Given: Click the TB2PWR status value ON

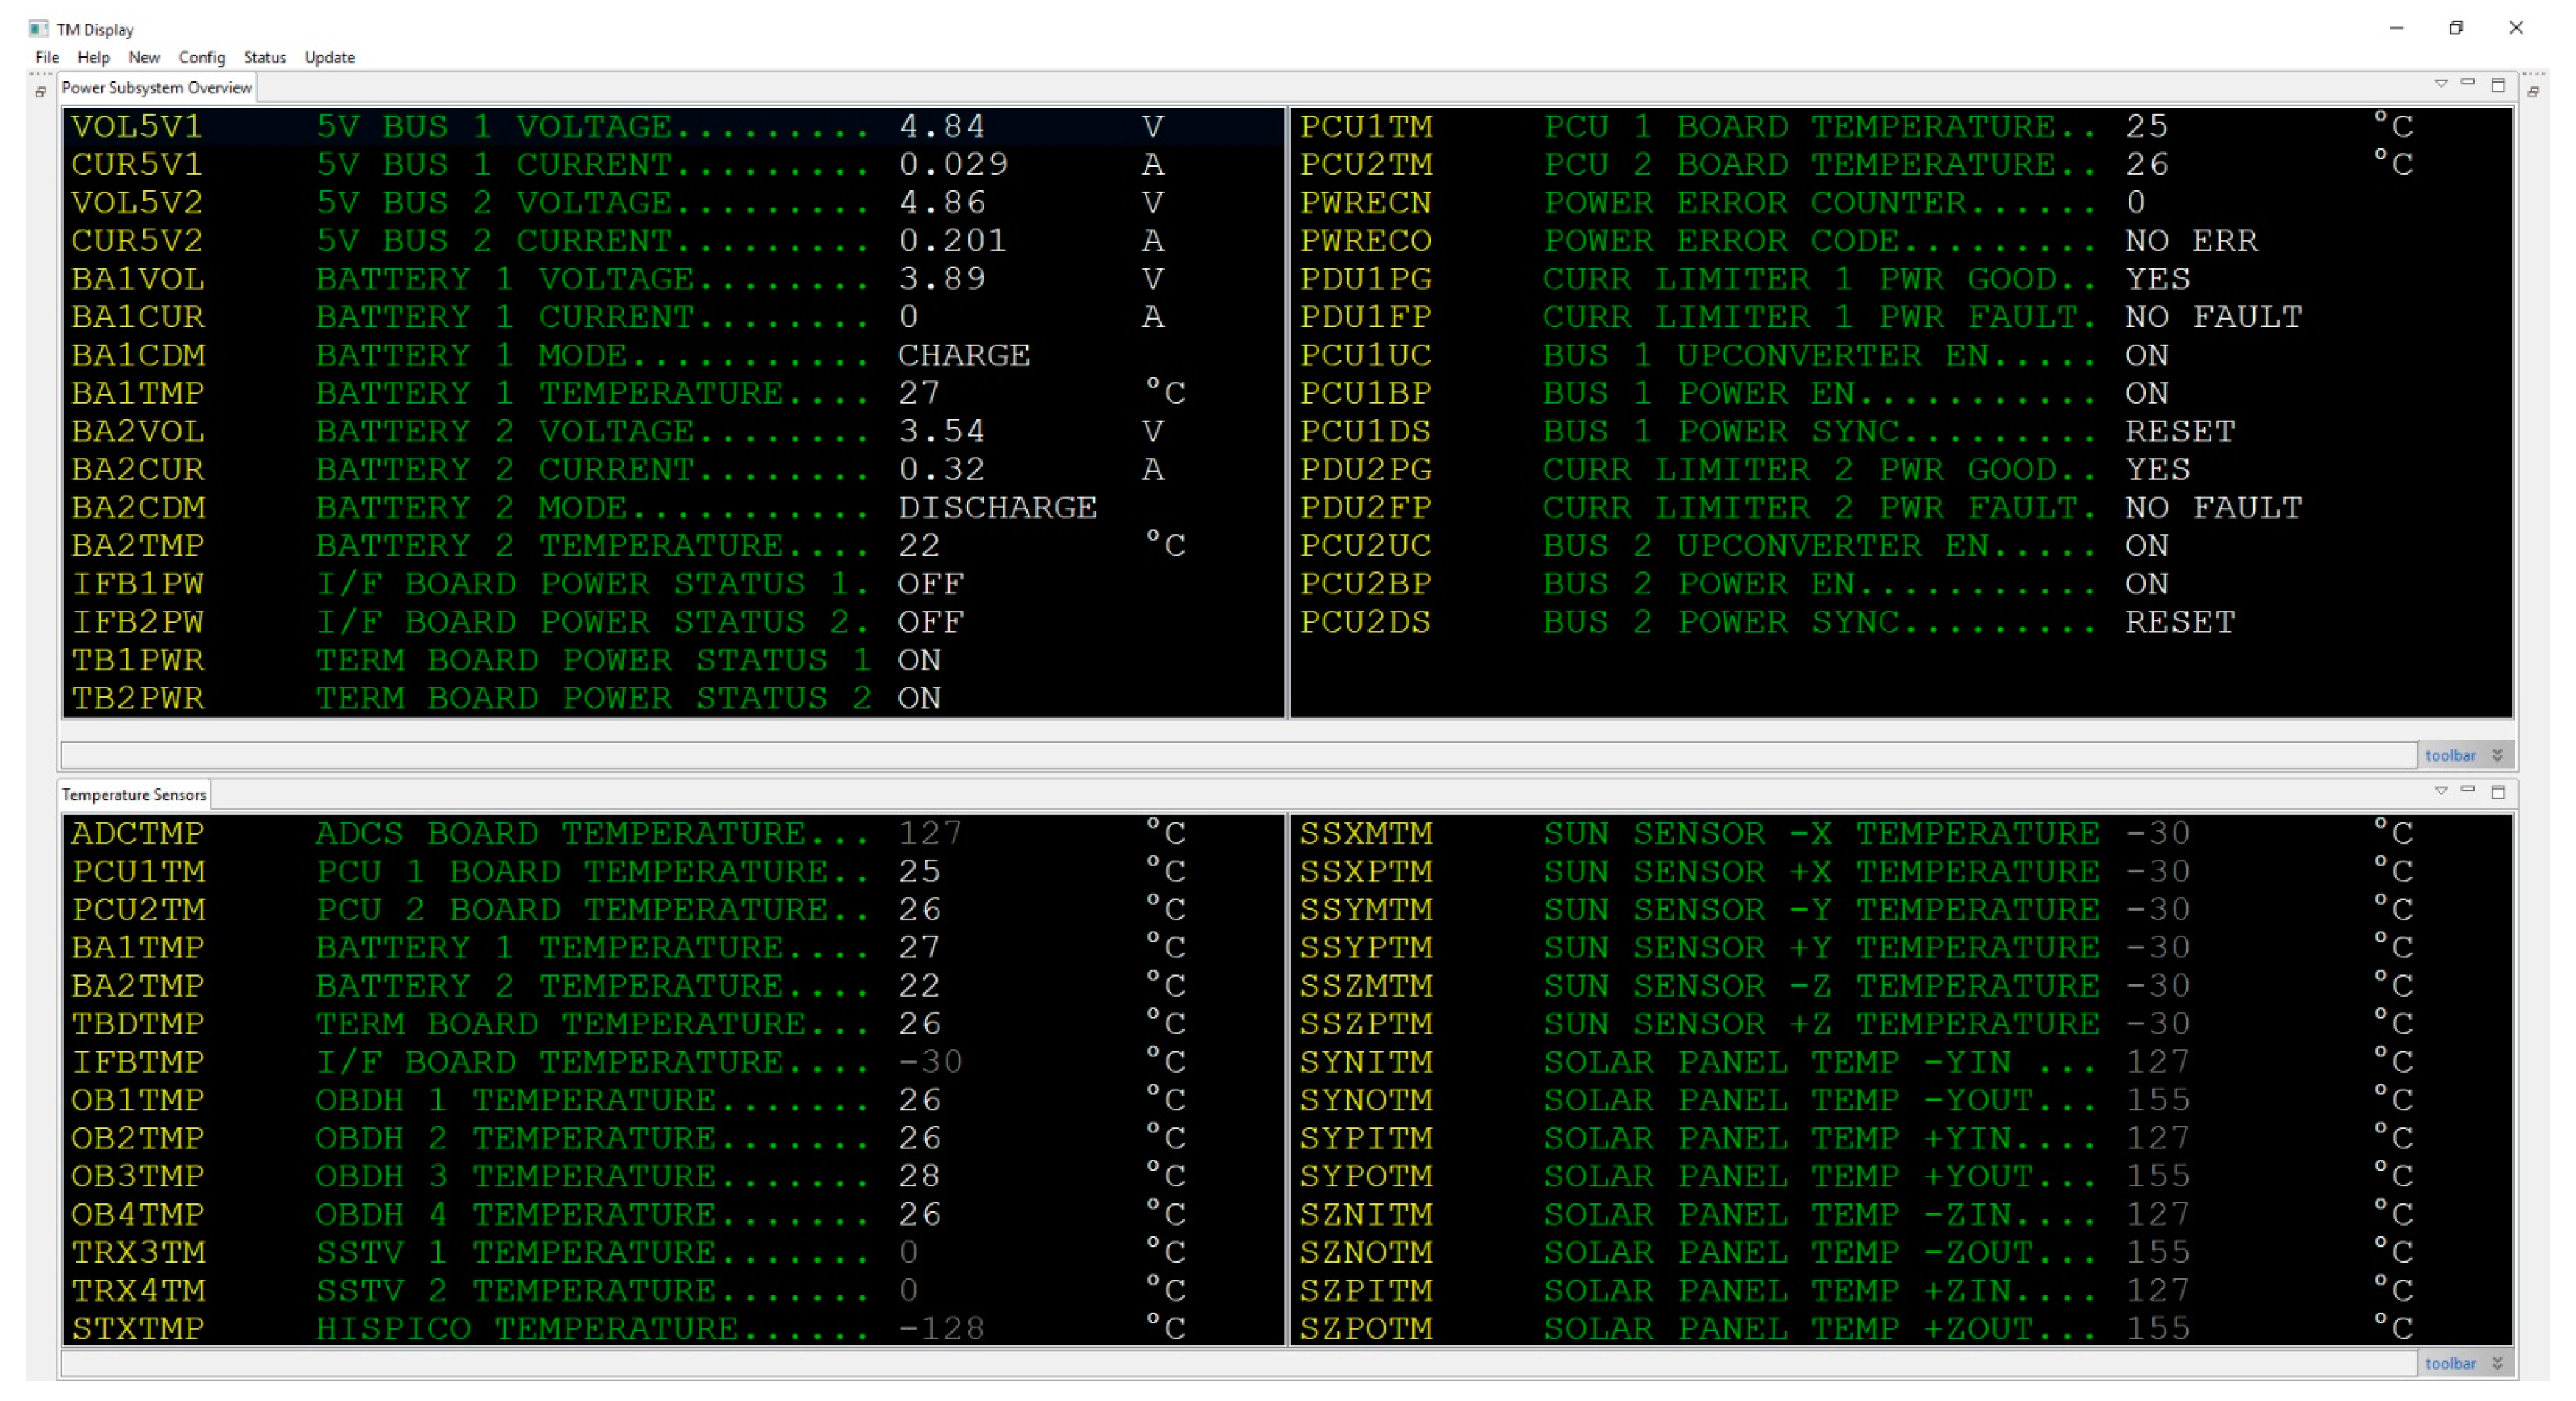Looking at the screenshot, I should [919, 699].
